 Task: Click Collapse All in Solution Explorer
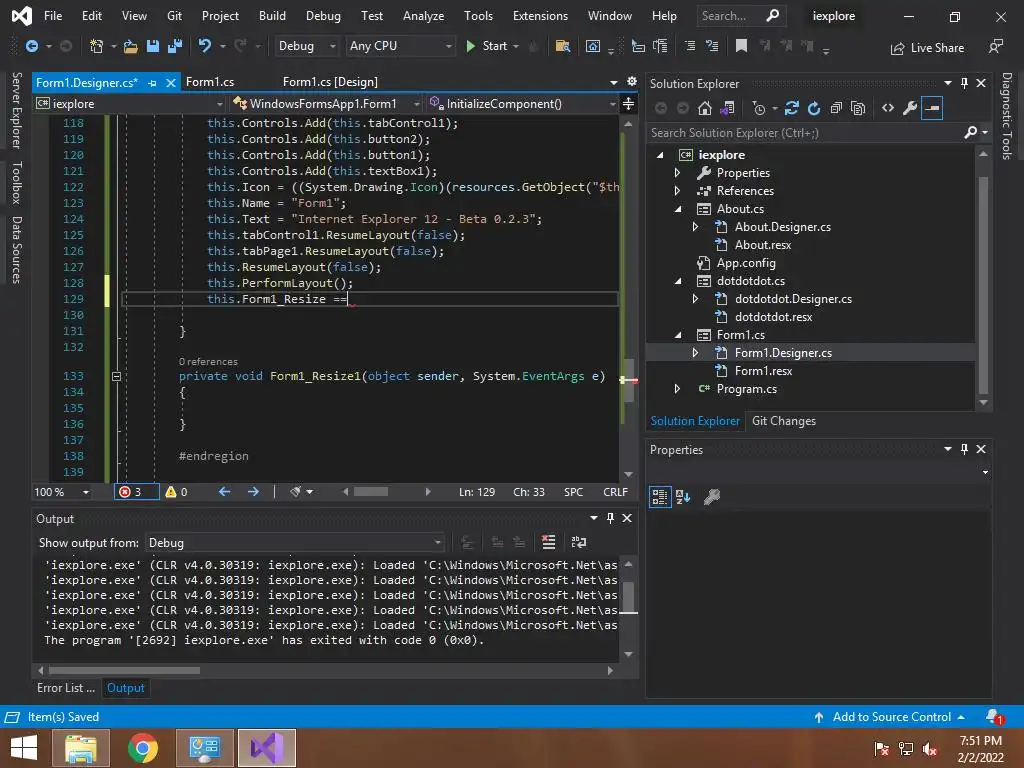coord(835,108)
